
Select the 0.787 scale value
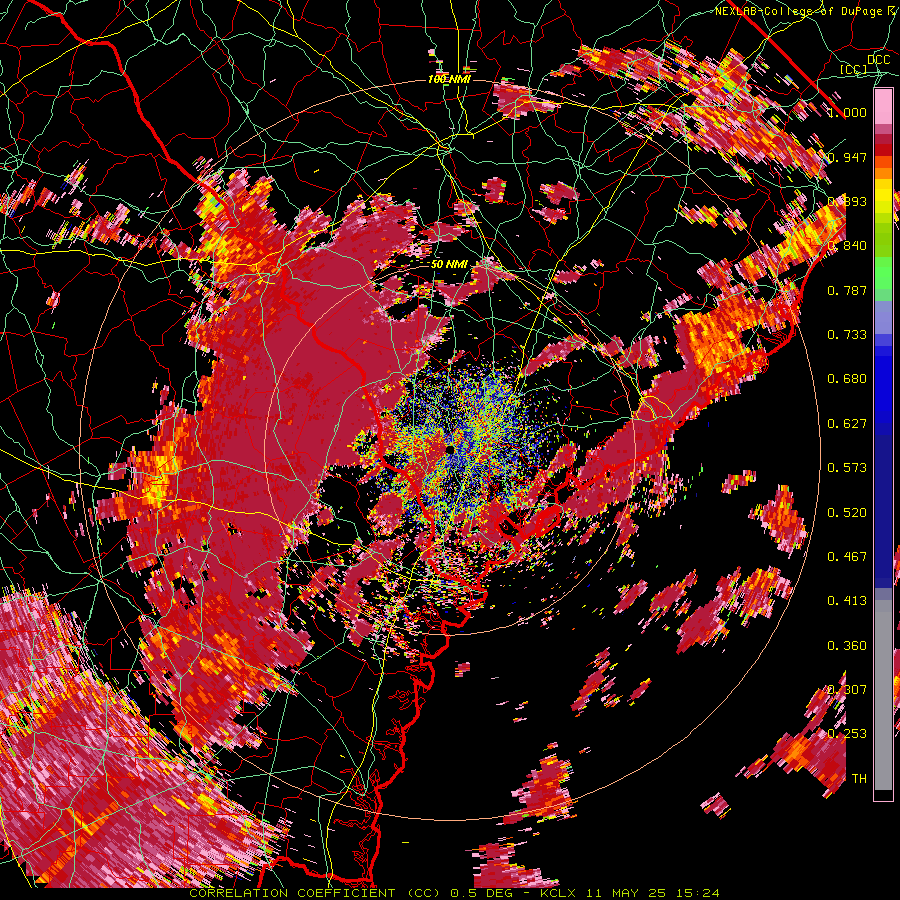point(847,290)
